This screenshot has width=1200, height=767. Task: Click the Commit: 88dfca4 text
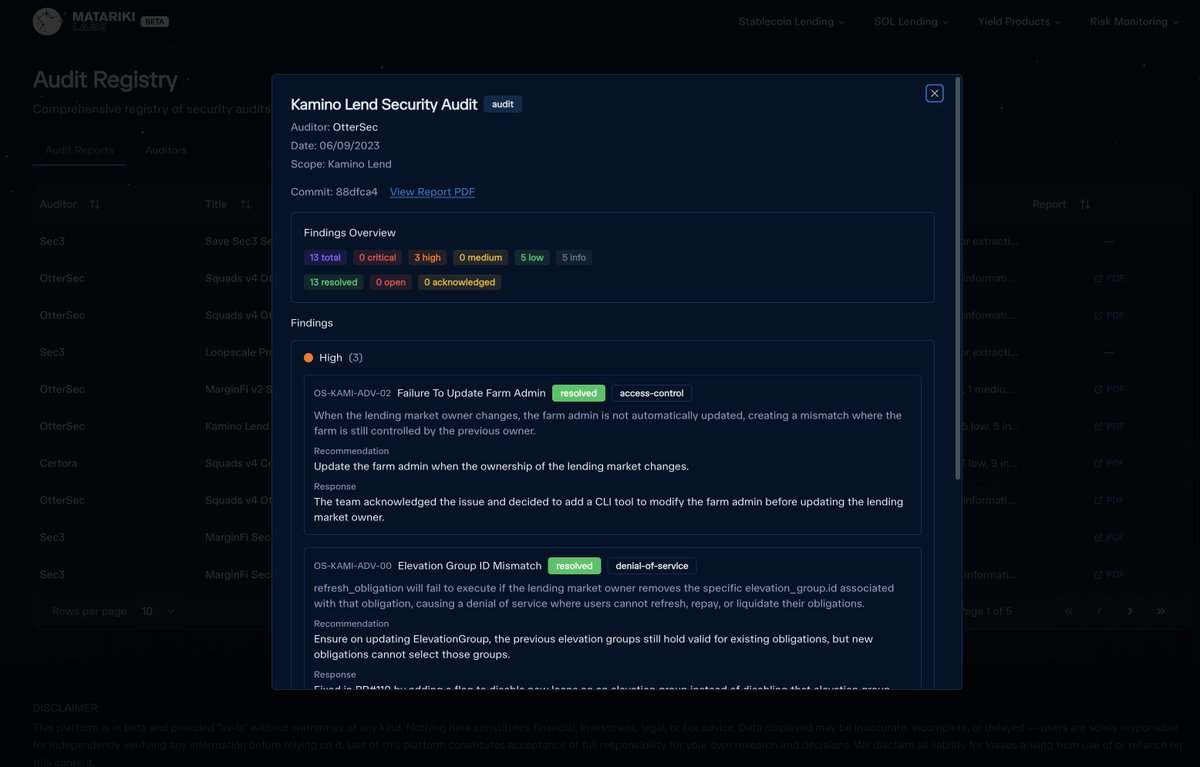tap(334, 192)
